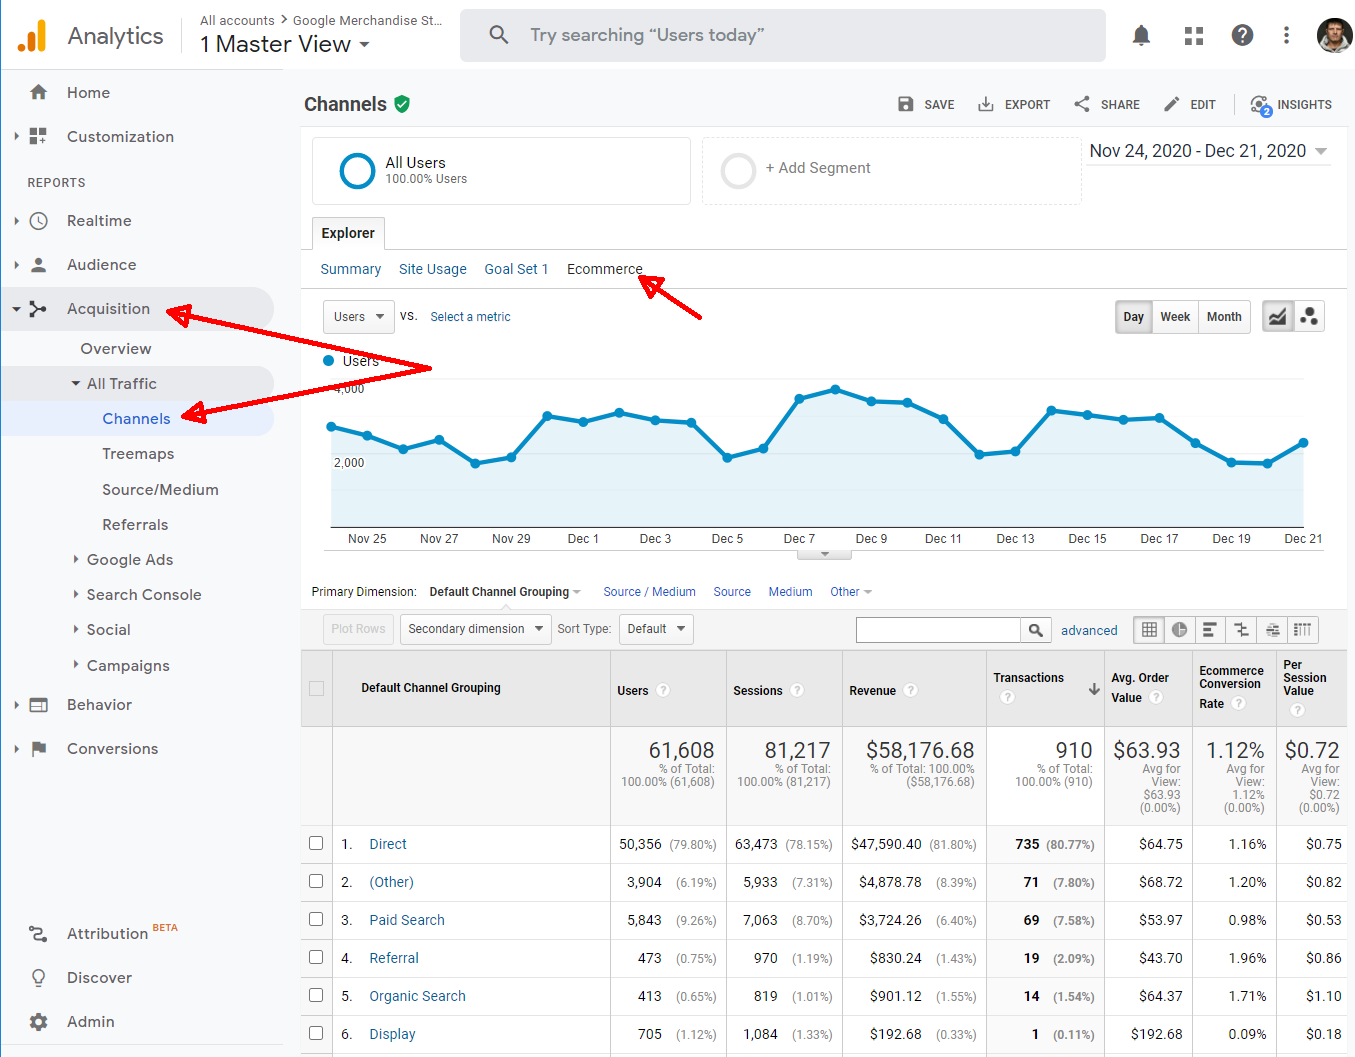Click the table search magnifier button
Viewport: 1355px width, 1057px height.
pos(1035,630)
